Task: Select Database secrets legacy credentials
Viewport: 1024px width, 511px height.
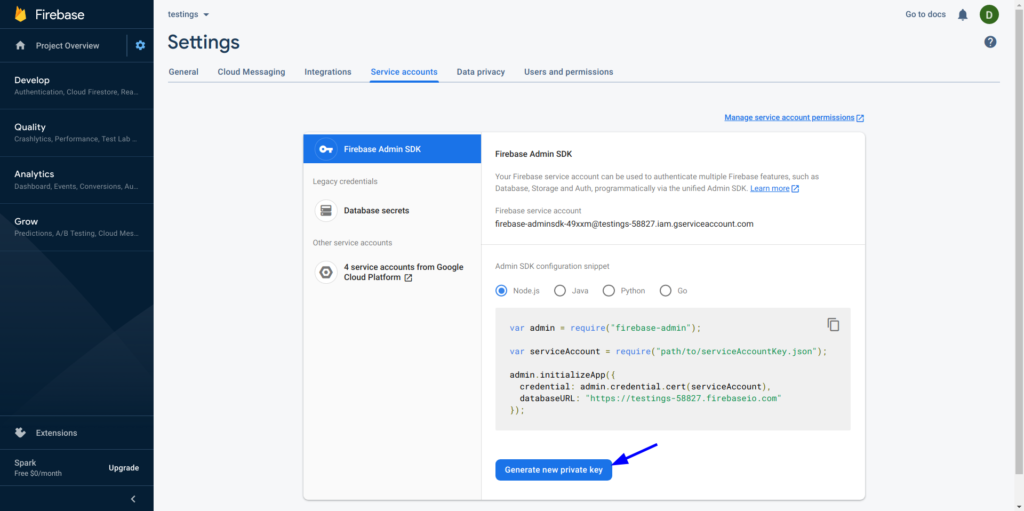Action: (x=376, y=210)
